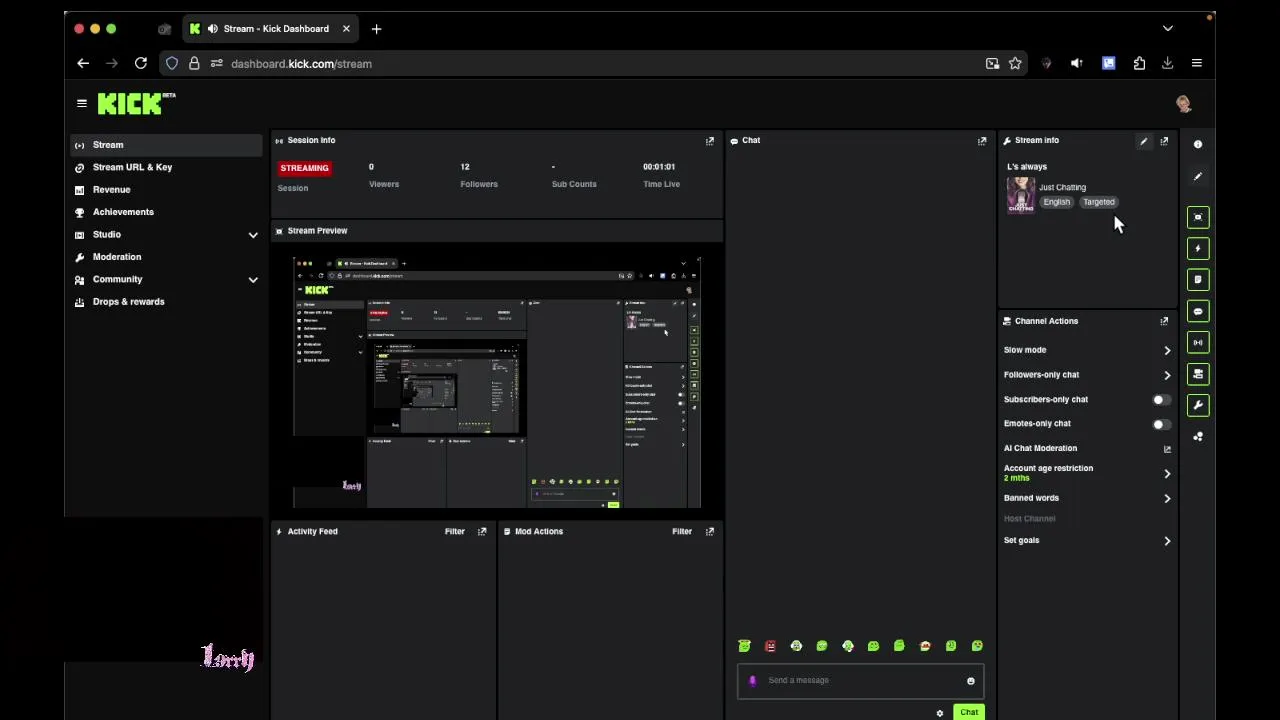The image size is (1280, 720).
Task: Click the browser address bar URL
Action: click(x=301, y=64)
